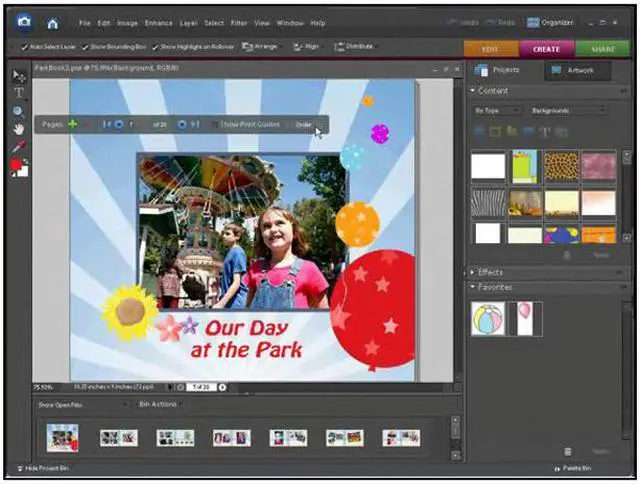Open the Window menu

(290, 23)
